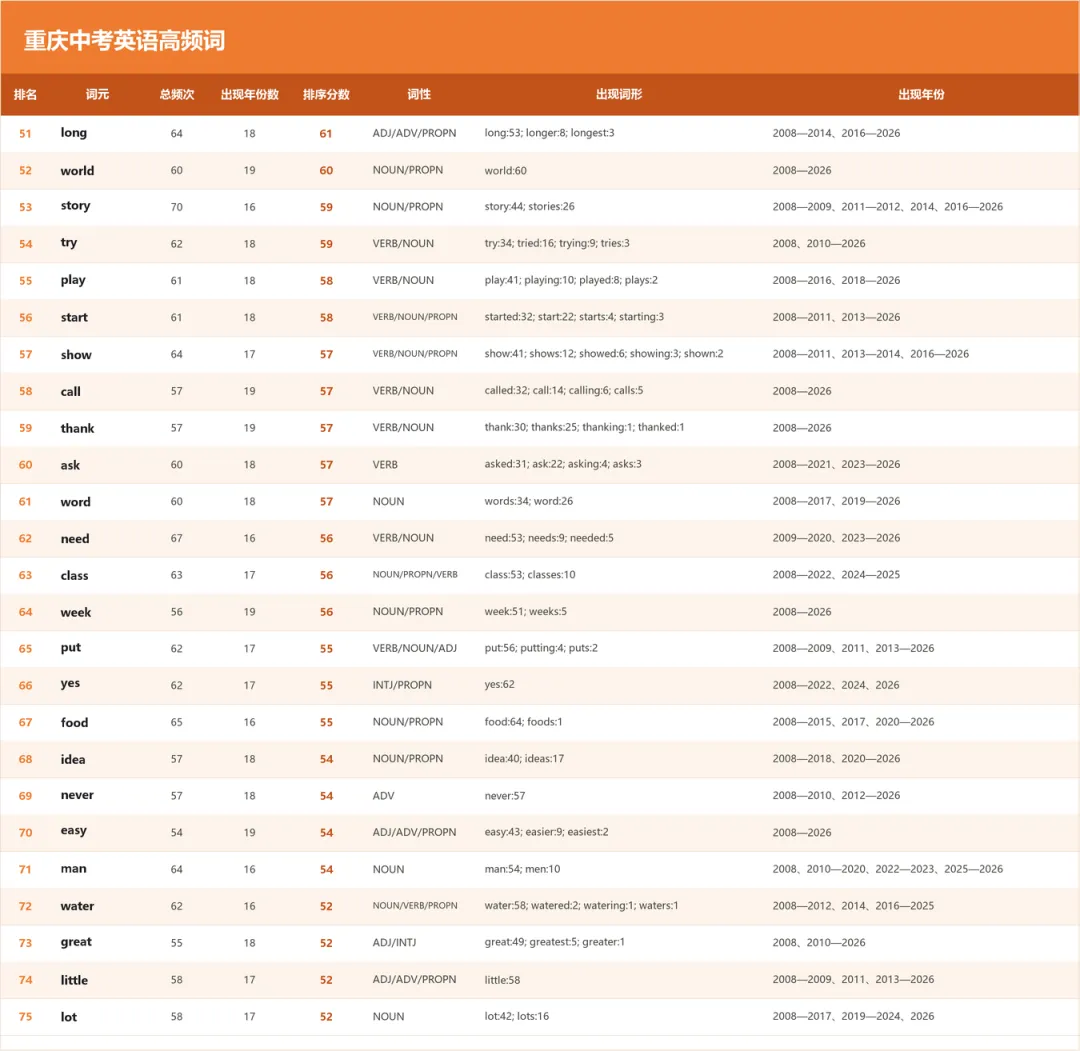The width and height of the screenshot is (1080, 1051).
Task: Click the "排名" column header
Action: pyautogui.click(x=25, y=94)
